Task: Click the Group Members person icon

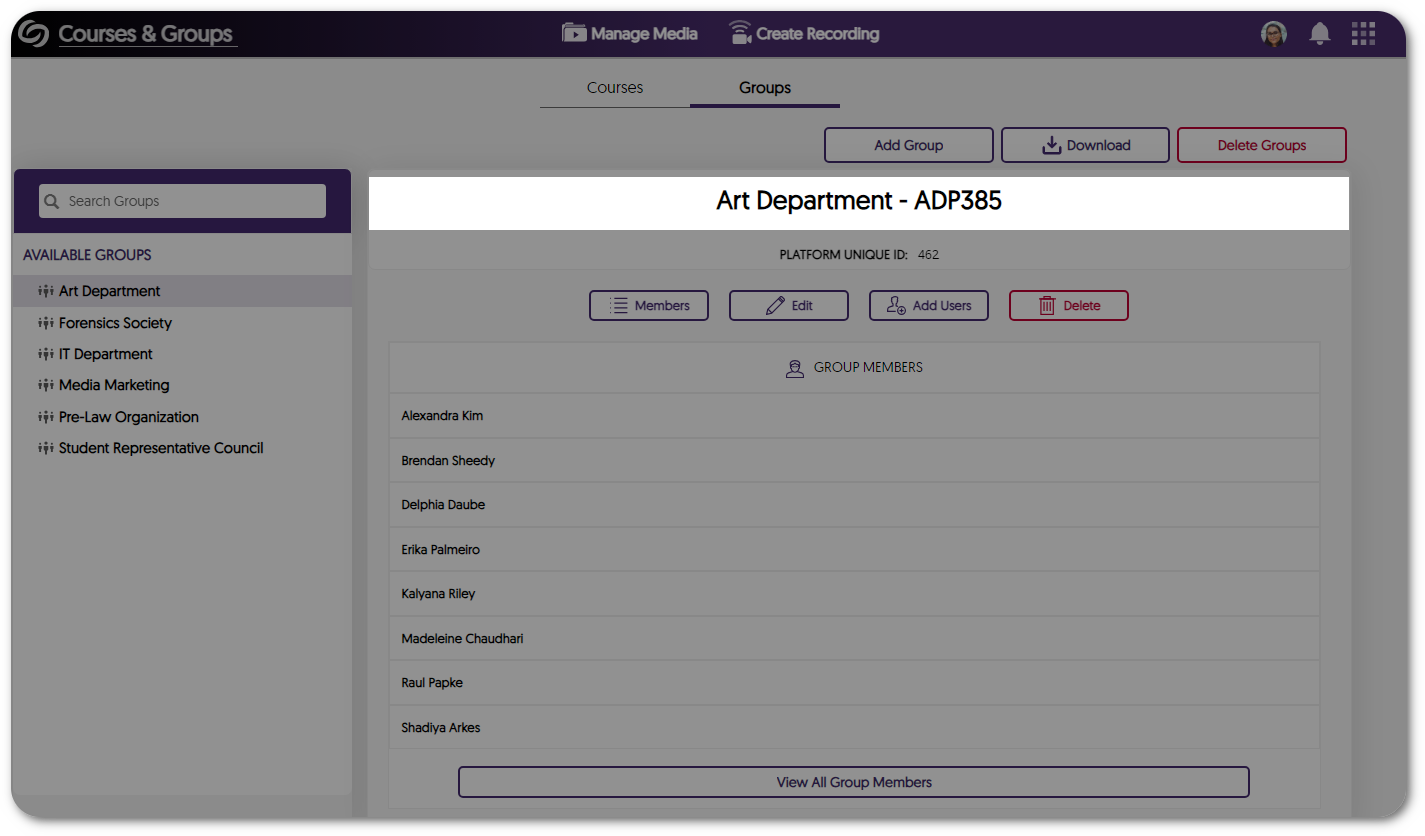Action: tap(795, 368)
